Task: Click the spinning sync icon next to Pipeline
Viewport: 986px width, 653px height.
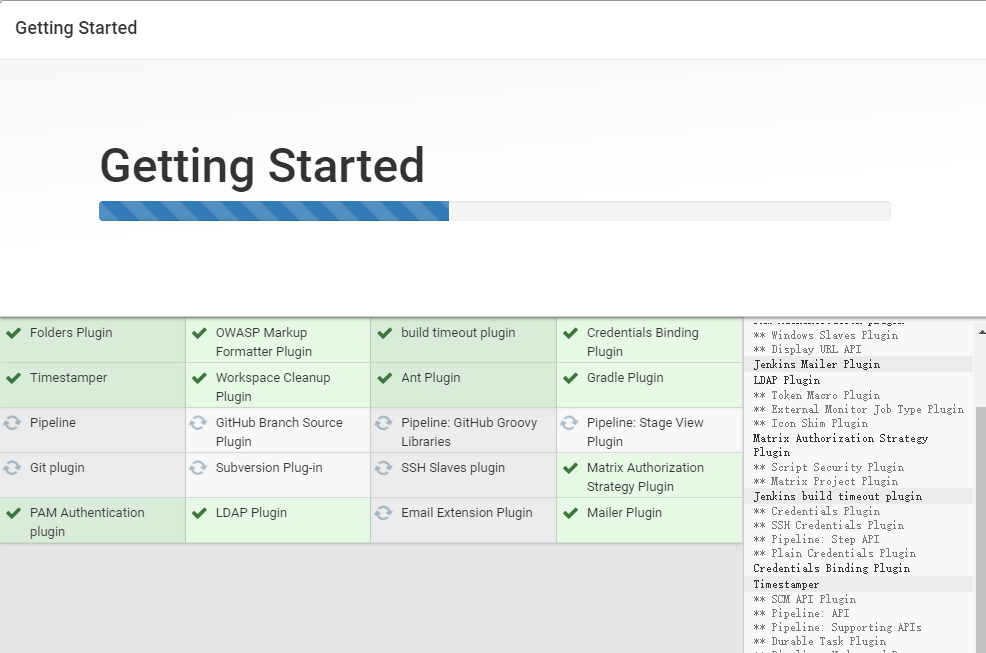Action: 12,423
